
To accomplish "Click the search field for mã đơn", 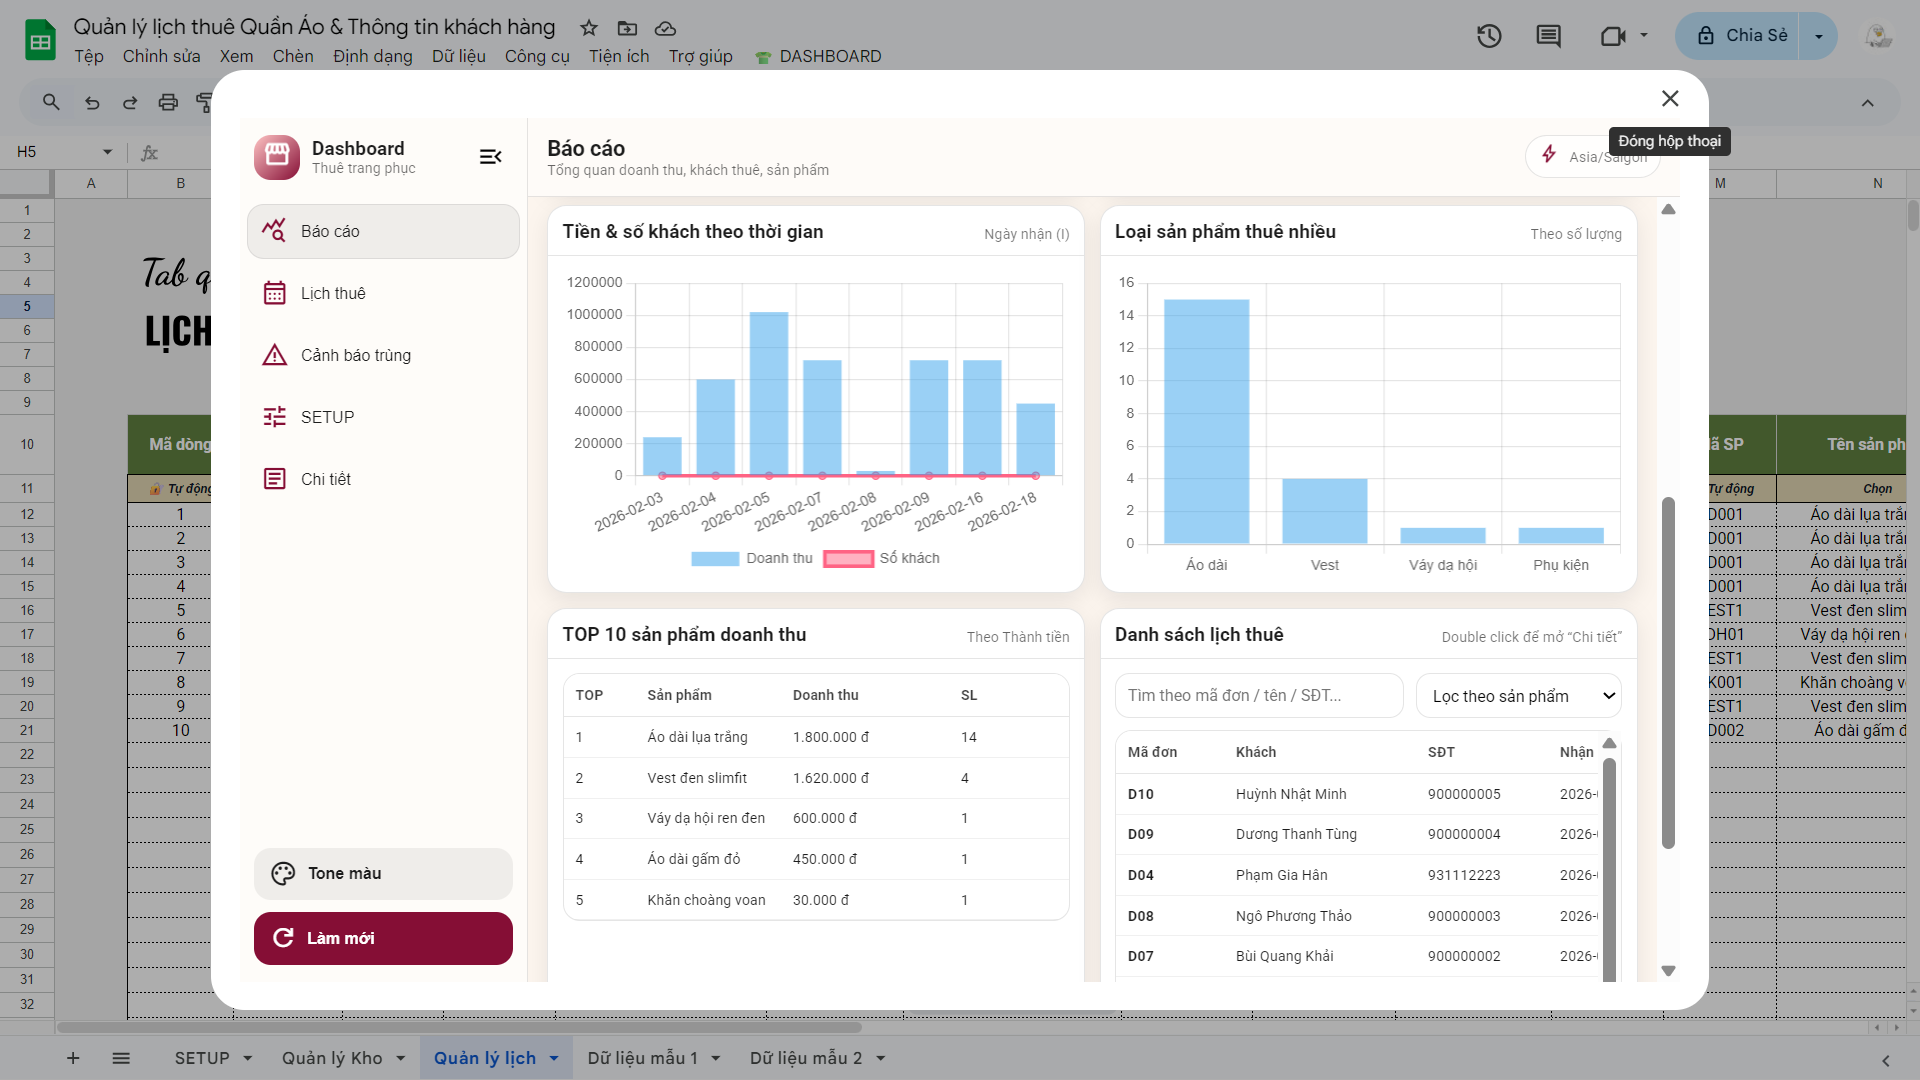I will tap(1258, 695).
